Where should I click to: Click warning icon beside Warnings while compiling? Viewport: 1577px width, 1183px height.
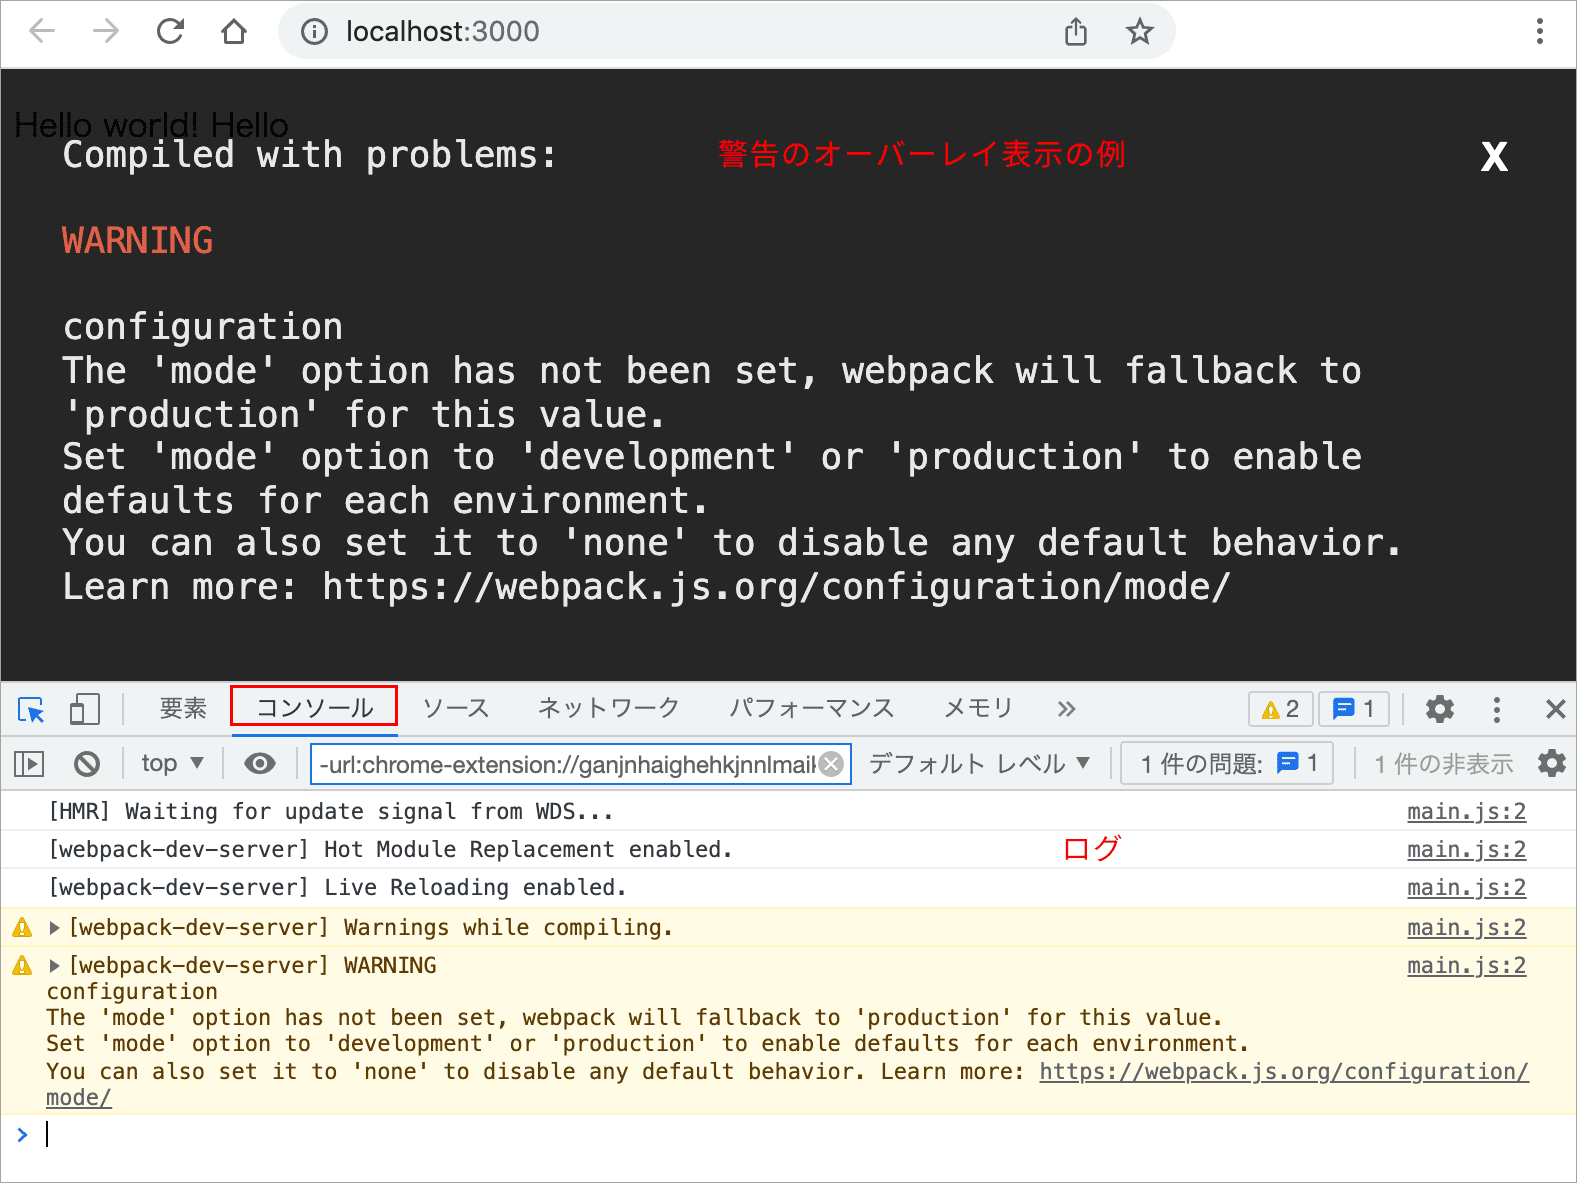coord(22,928)
